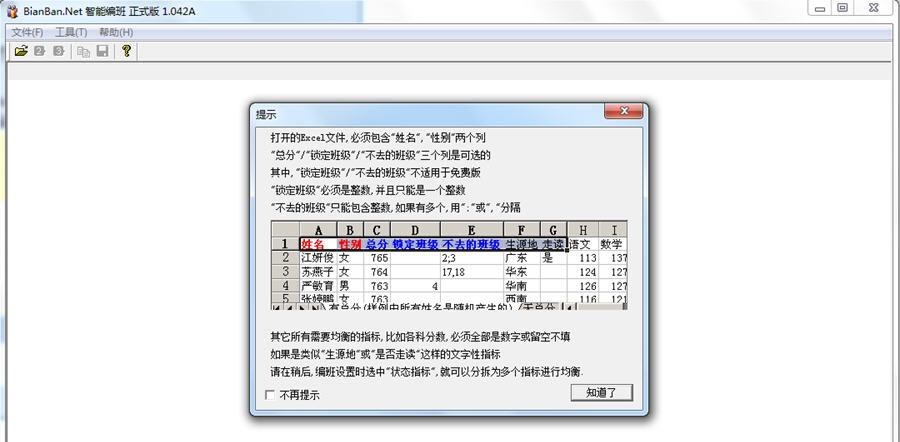Viewport: 900px width, 442px height.
Task: Click the 华东 cell
Action: [x=522, y=272]
